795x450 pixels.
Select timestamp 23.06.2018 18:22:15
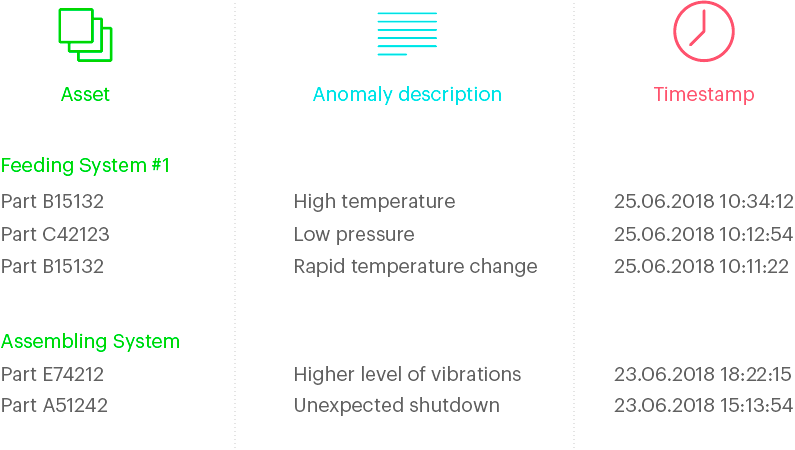coord(703,375)
